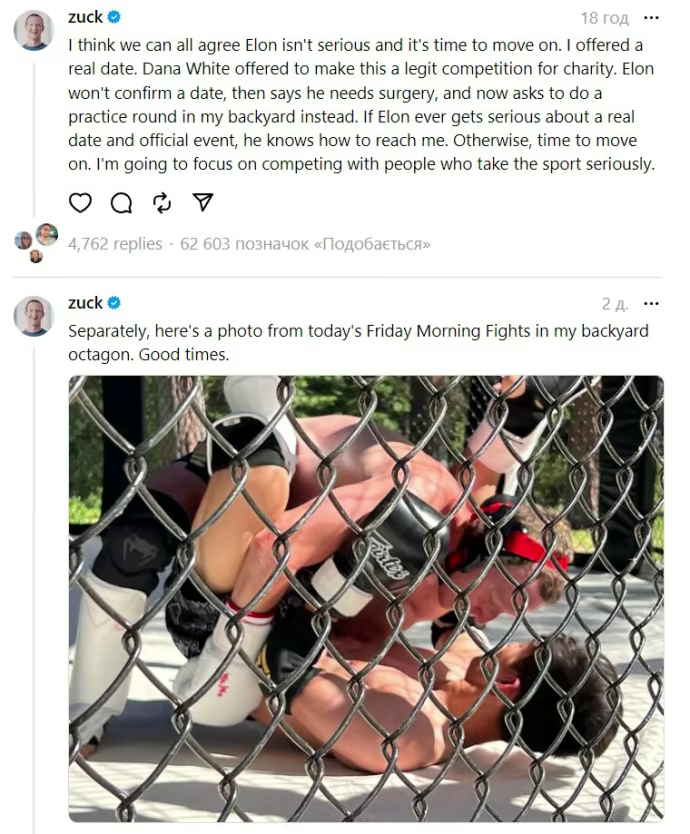Open the backyard octagon fight photo

366,599
